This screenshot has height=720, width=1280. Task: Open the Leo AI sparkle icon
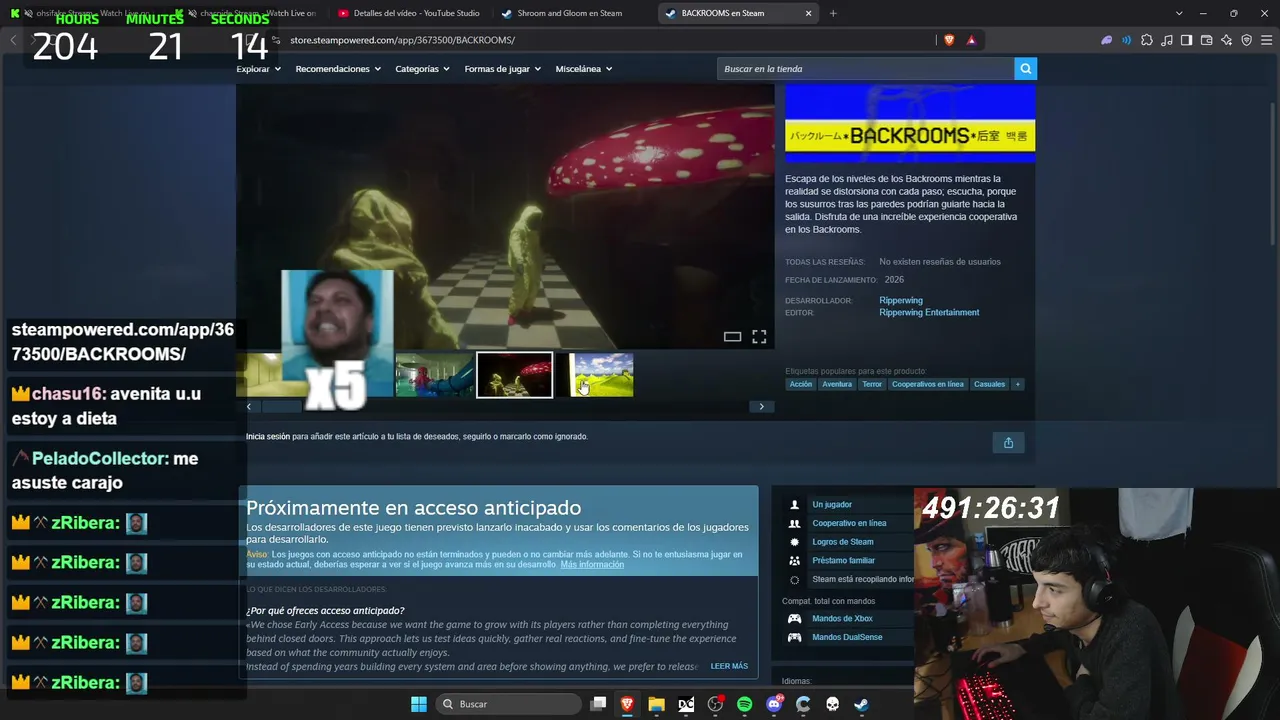click(1226, 40)
